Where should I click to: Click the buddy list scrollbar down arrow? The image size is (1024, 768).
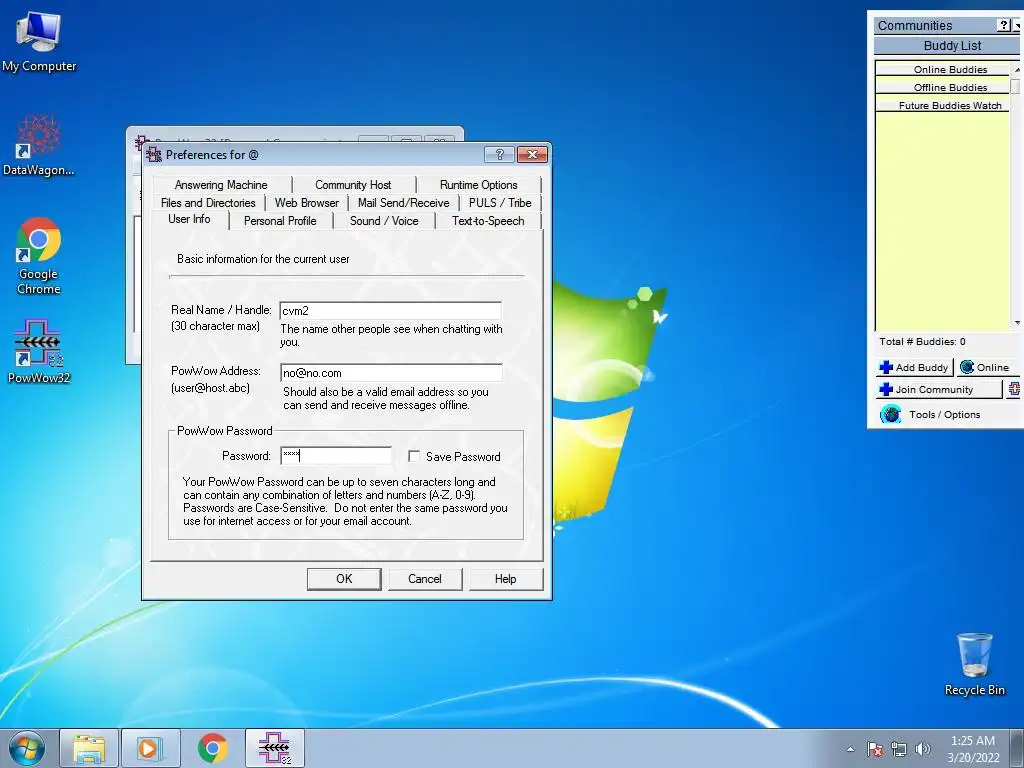coord(1017,323)
